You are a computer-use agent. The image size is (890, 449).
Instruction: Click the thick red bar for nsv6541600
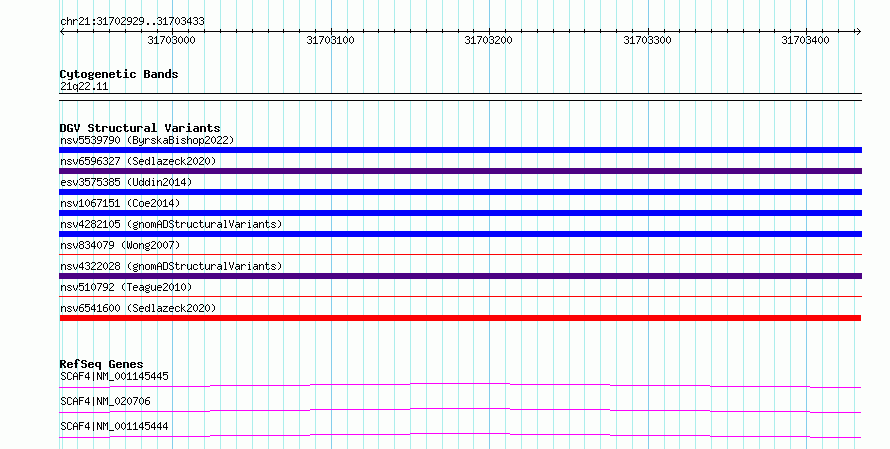coord(460,318)
